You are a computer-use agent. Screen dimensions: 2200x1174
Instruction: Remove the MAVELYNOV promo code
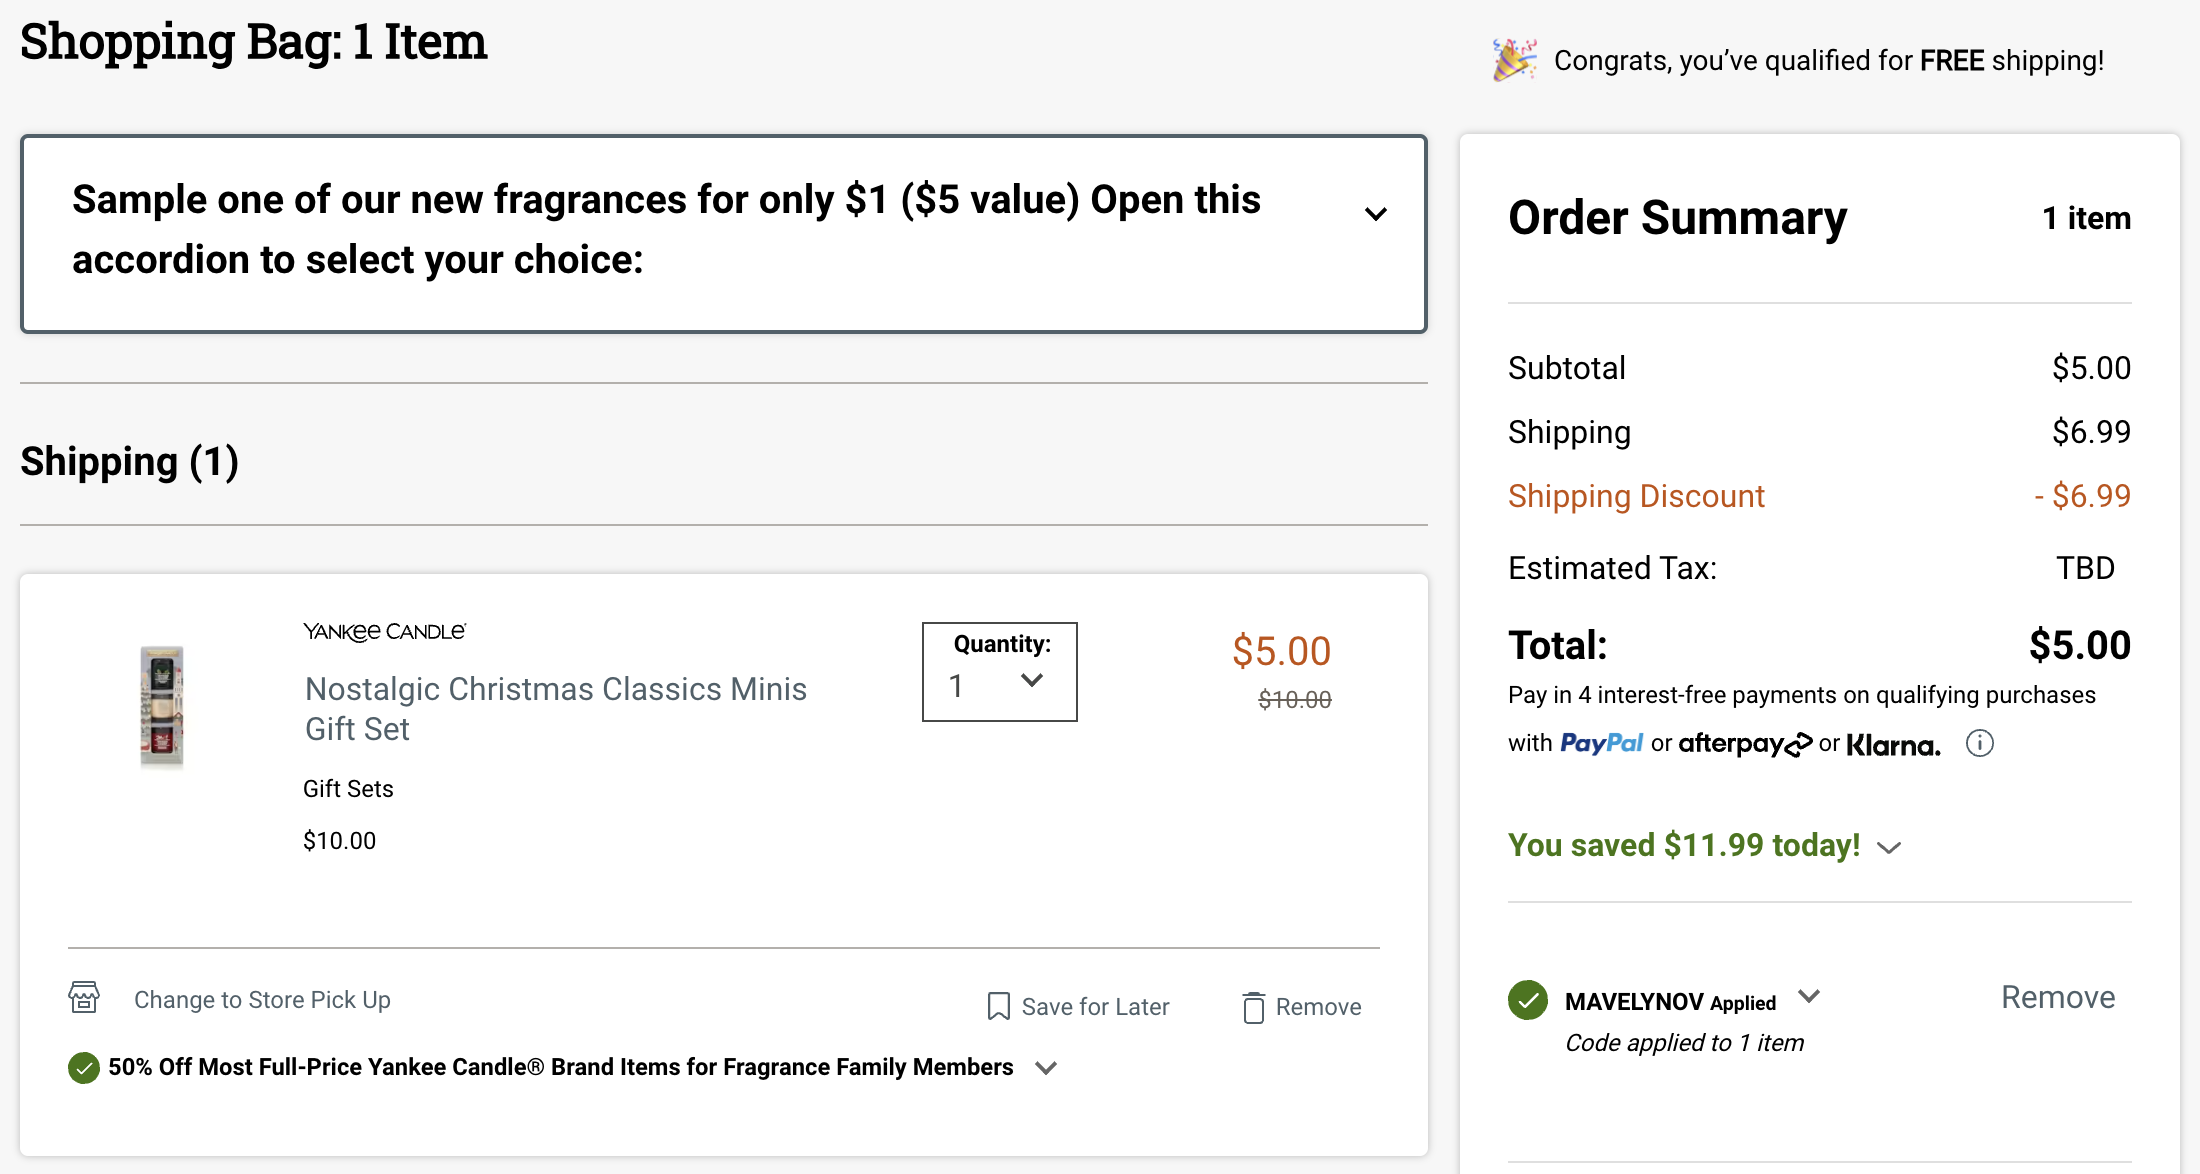2057,997
